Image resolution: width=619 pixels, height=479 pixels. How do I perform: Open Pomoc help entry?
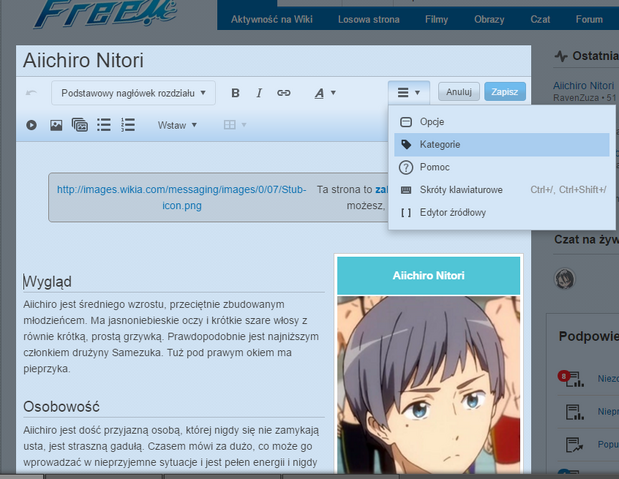(x=501, y=167)
